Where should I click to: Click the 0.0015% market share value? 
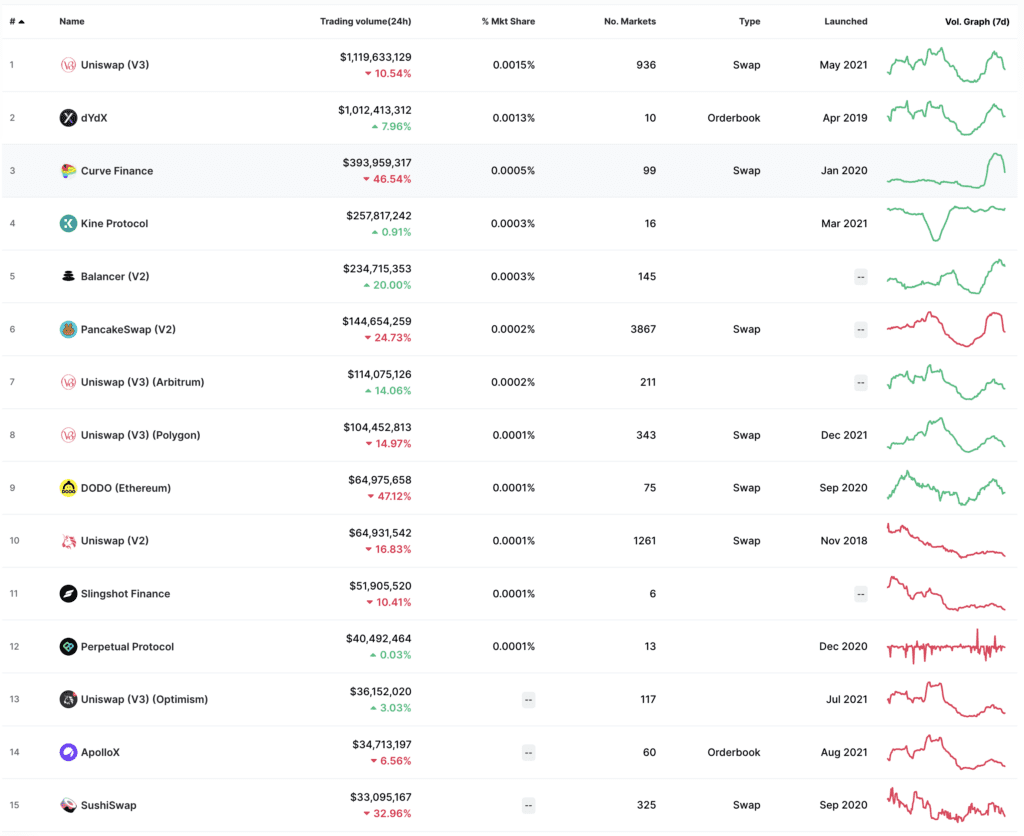point(514,65)
